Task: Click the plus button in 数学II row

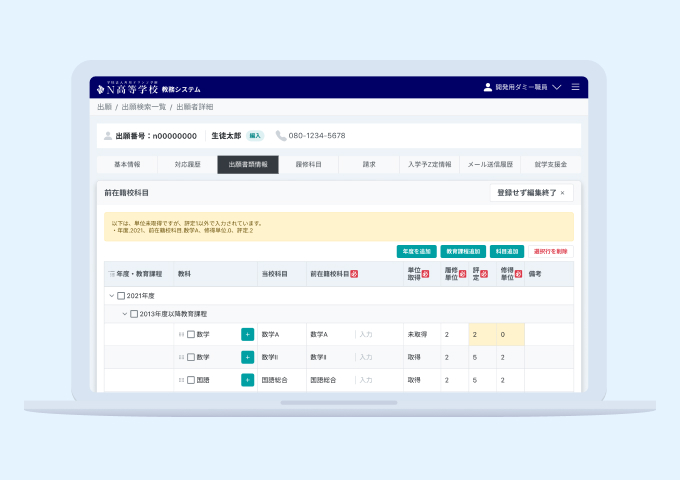Action: click(x=247, y=357)
